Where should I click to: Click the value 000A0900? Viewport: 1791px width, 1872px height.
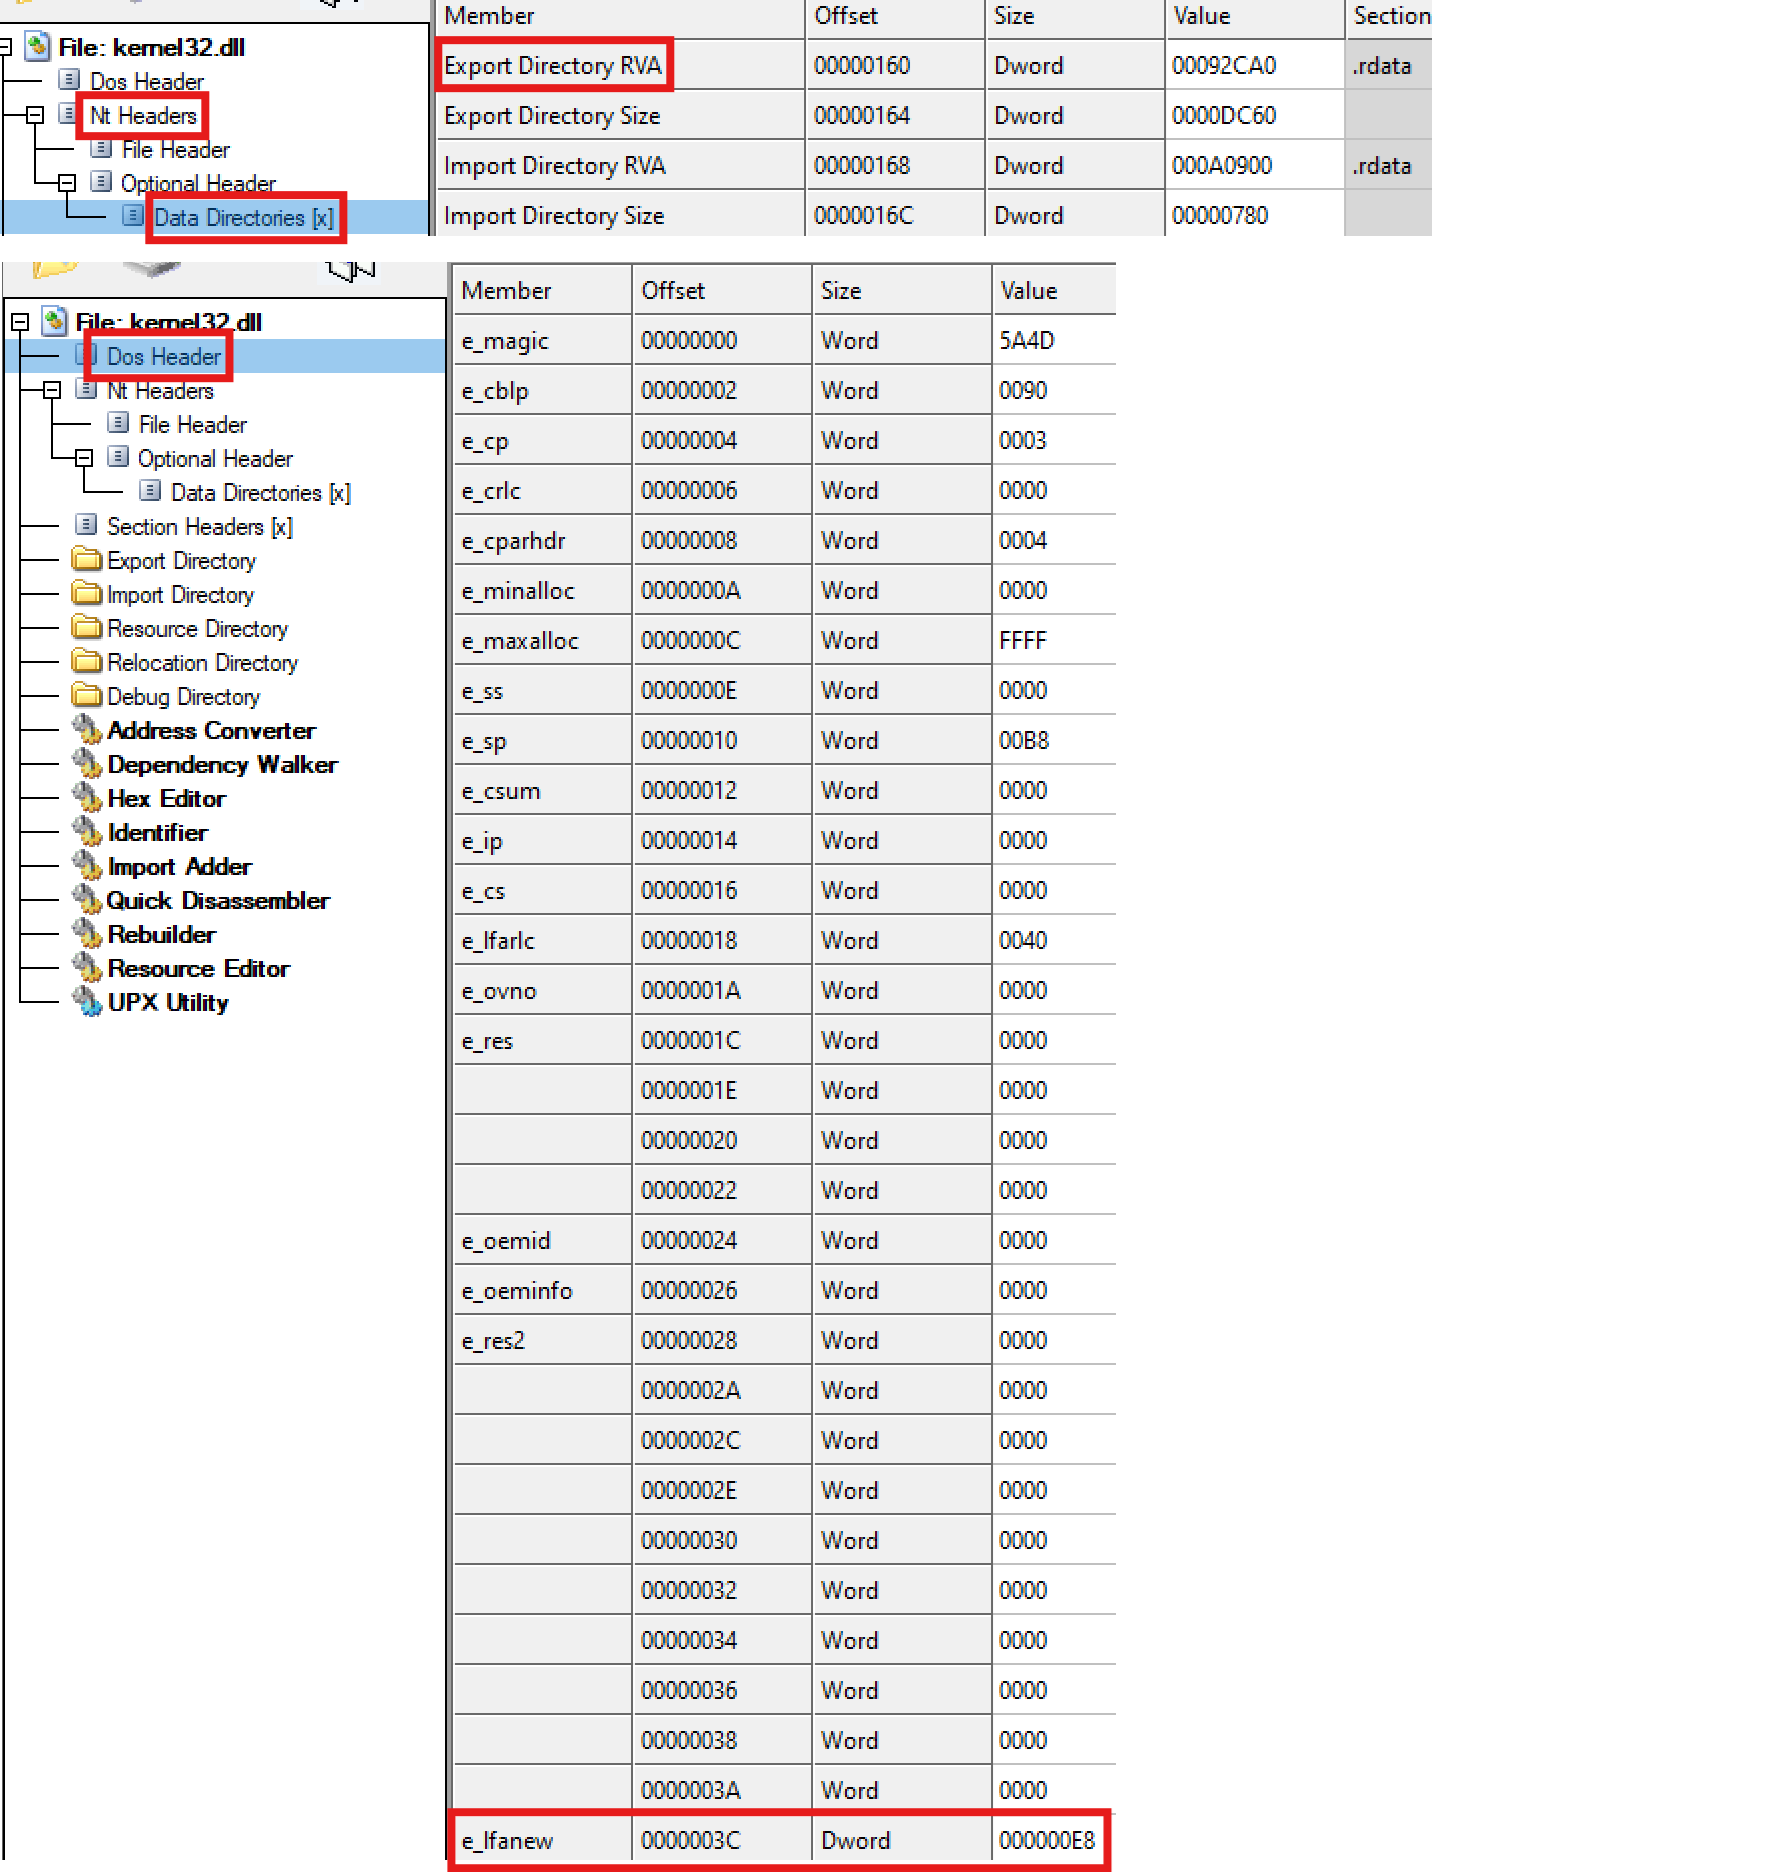(x=1222, y=165)
